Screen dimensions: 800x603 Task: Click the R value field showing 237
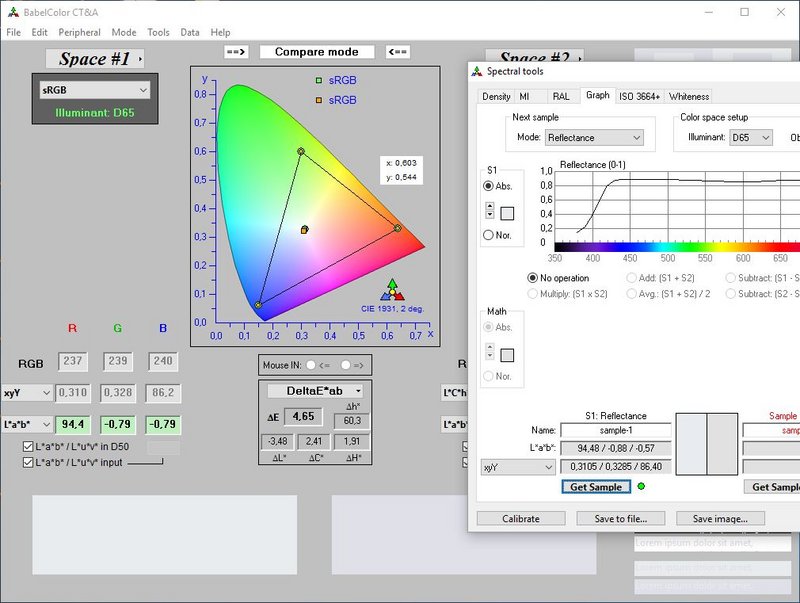pos(73,361)
